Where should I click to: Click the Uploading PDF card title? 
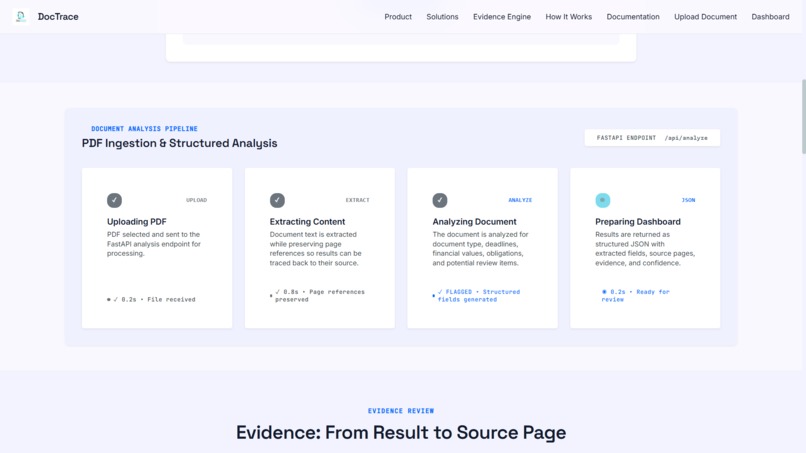(x=137, y=222)
